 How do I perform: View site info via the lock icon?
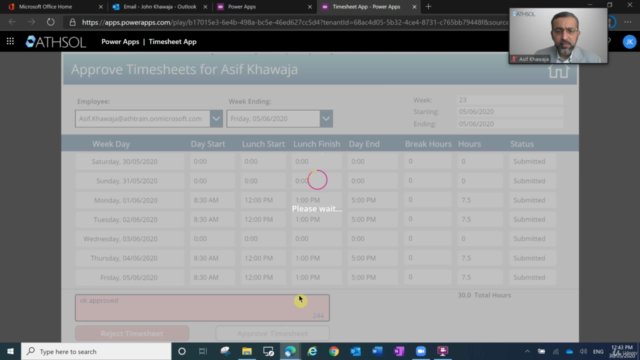(x=73, y=22)
